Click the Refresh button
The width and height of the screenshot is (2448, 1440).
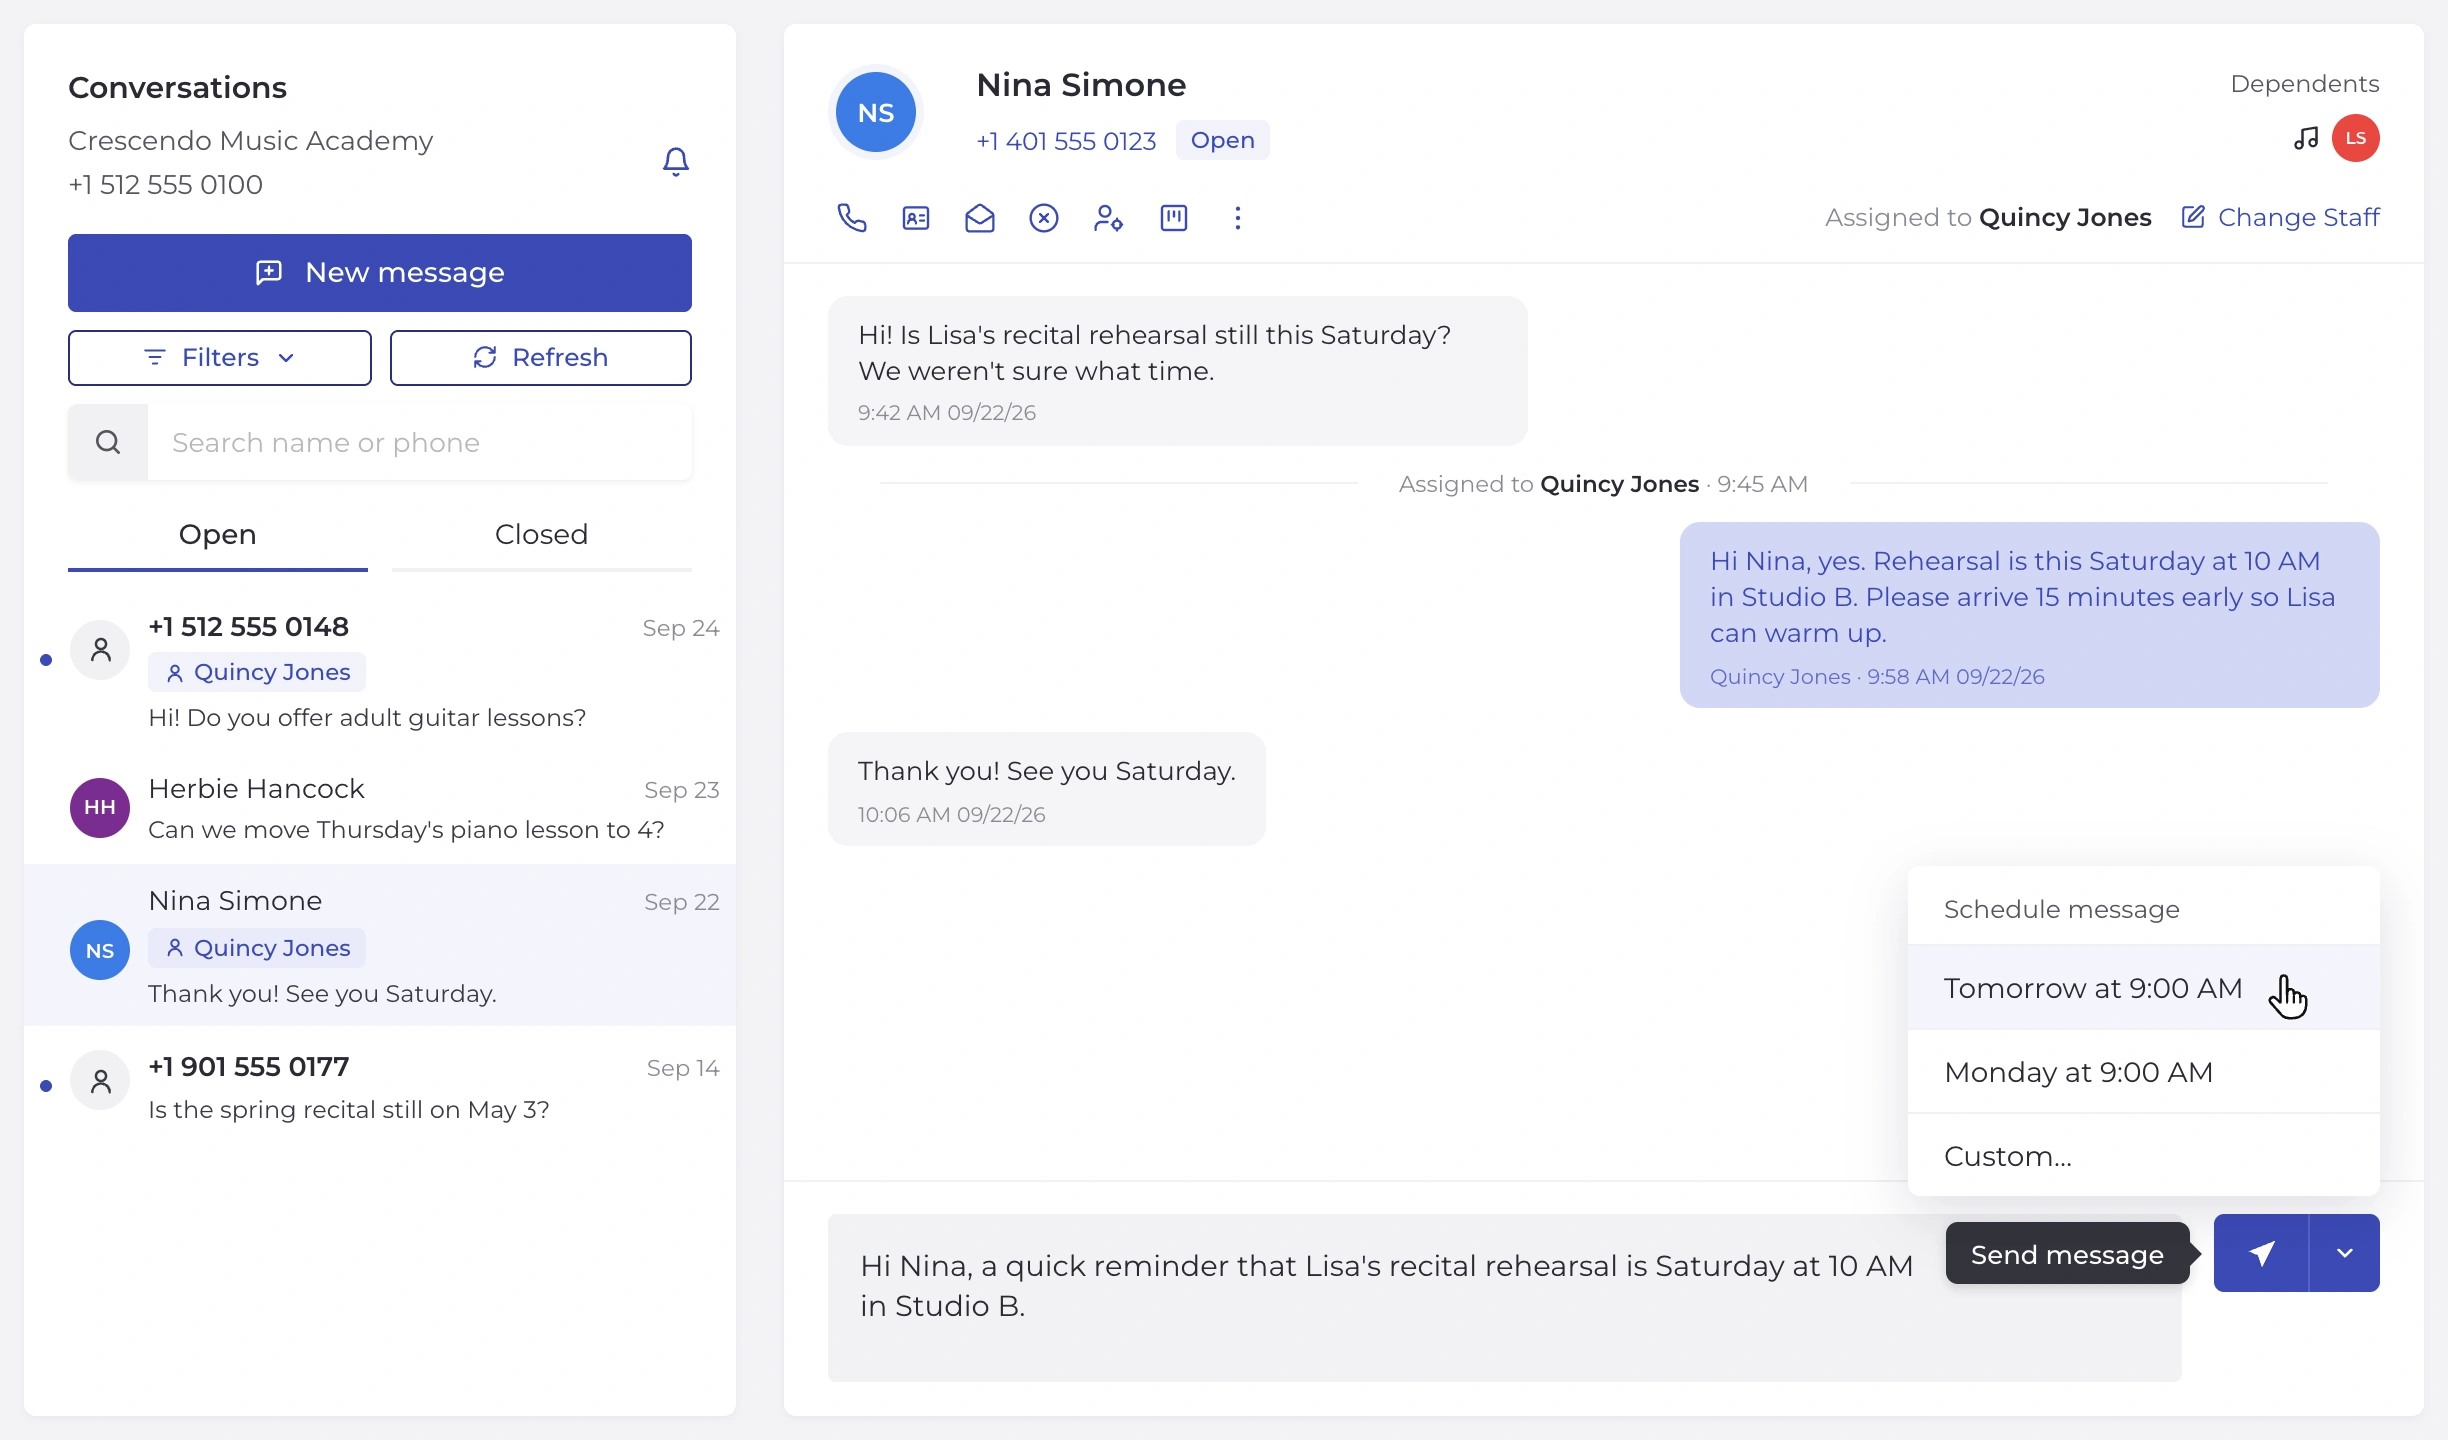point(541,358)
